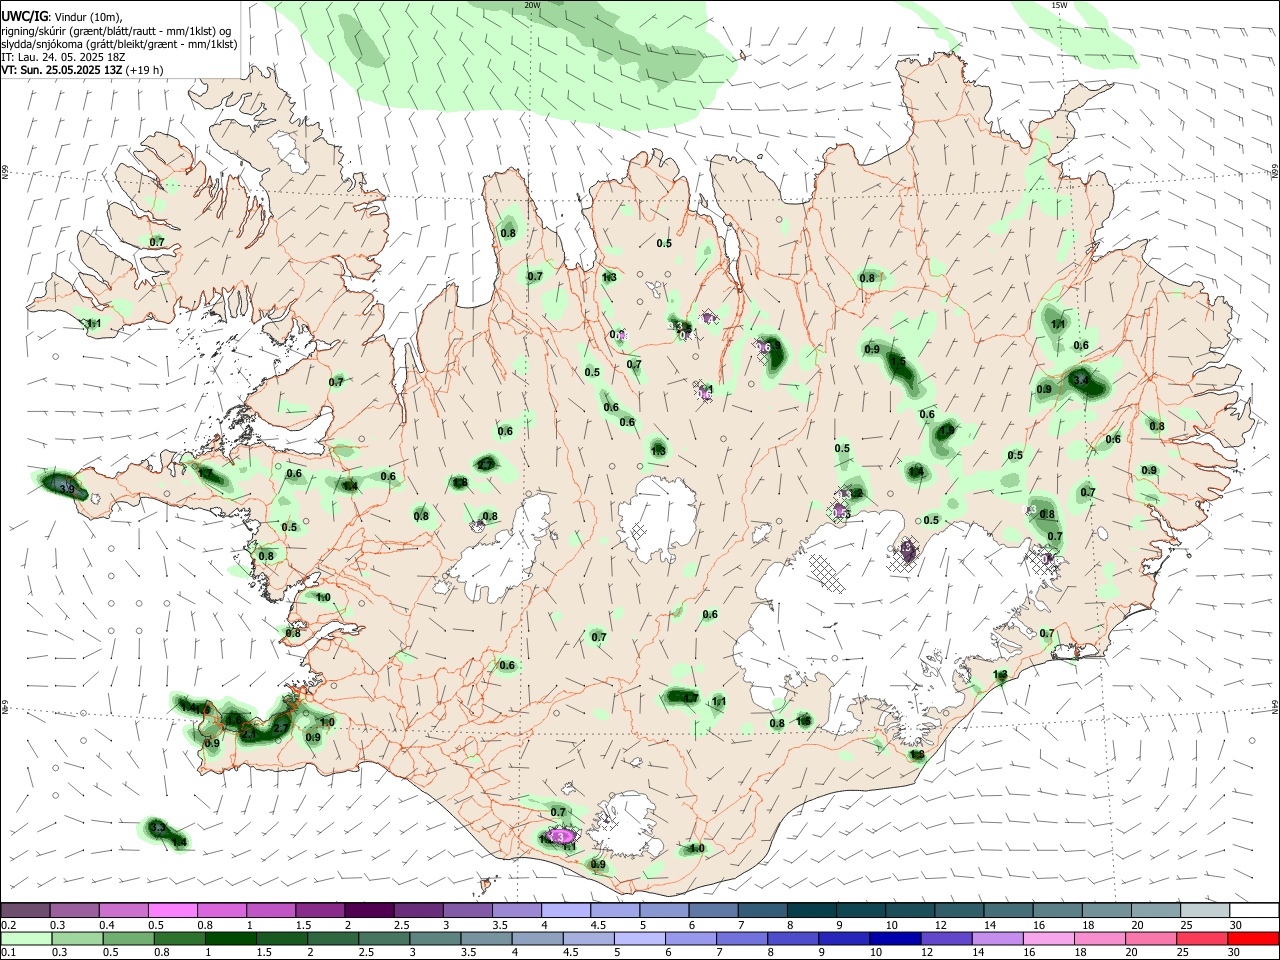This screenshot has height=960, width=1280.
Task: Click the darkest purple 2 swatch, upper legend
Action: pyautogui.click(x=367, y=911)
